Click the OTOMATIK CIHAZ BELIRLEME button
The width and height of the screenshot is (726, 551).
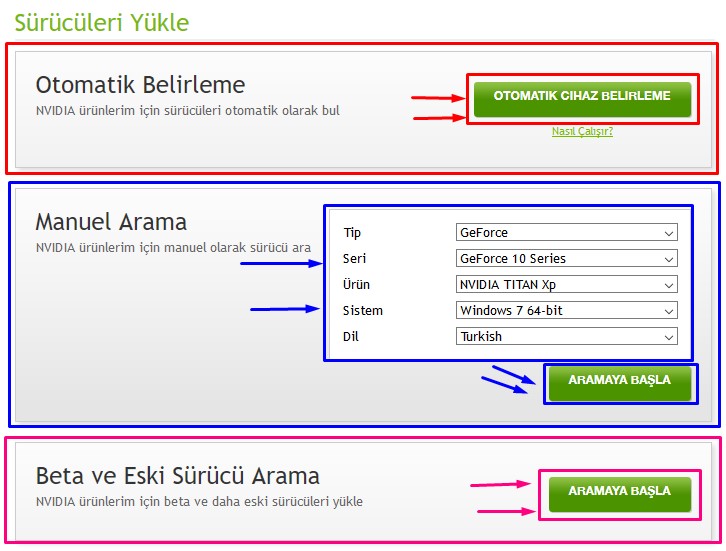pos(582,99)
